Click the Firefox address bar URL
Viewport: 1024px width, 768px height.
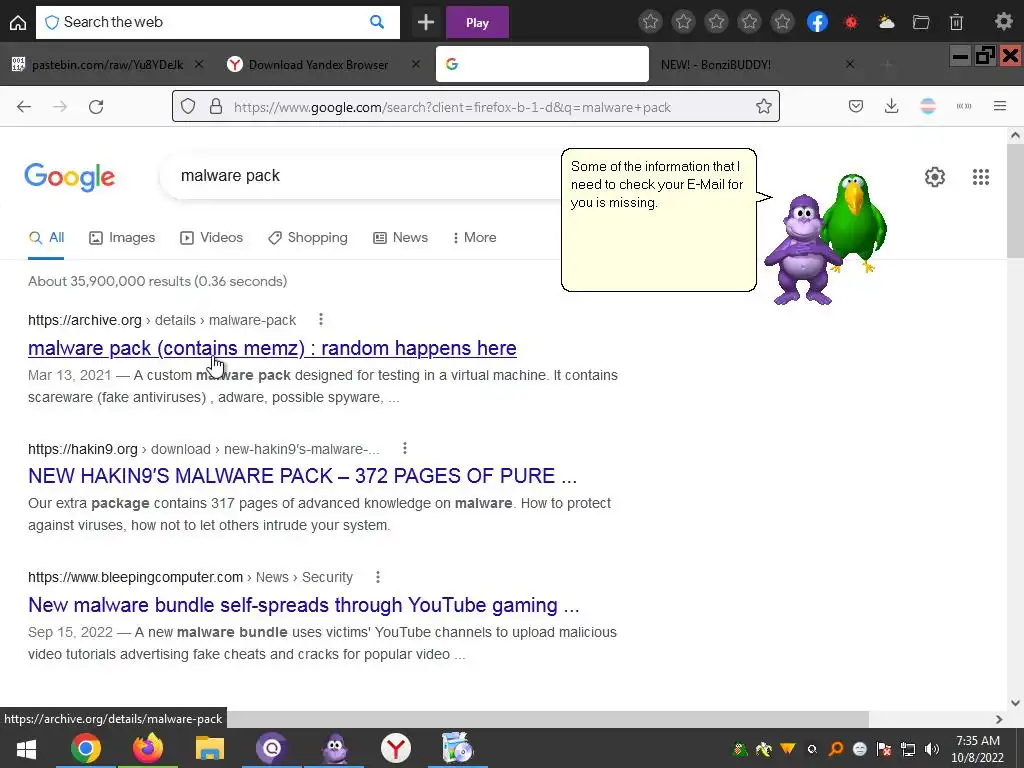point(452,107)
